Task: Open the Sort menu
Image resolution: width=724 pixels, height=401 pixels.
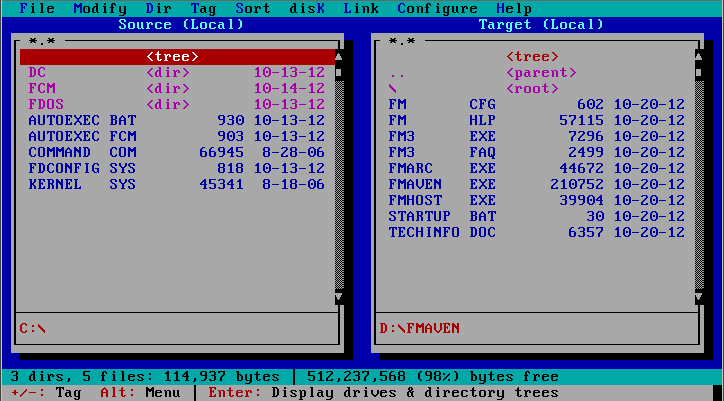Action: [252, 8]
